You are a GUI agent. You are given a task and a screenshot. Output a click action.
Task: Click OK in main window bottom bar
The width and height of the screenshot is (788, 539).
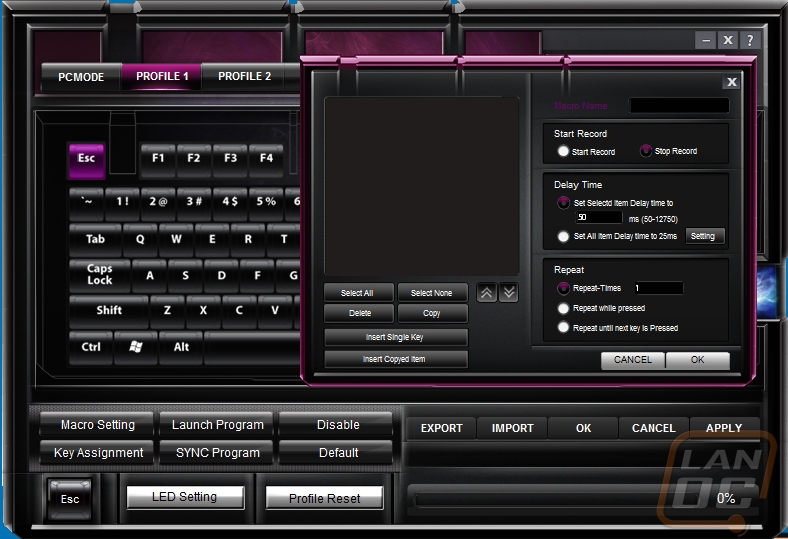(x=583, y=428)
